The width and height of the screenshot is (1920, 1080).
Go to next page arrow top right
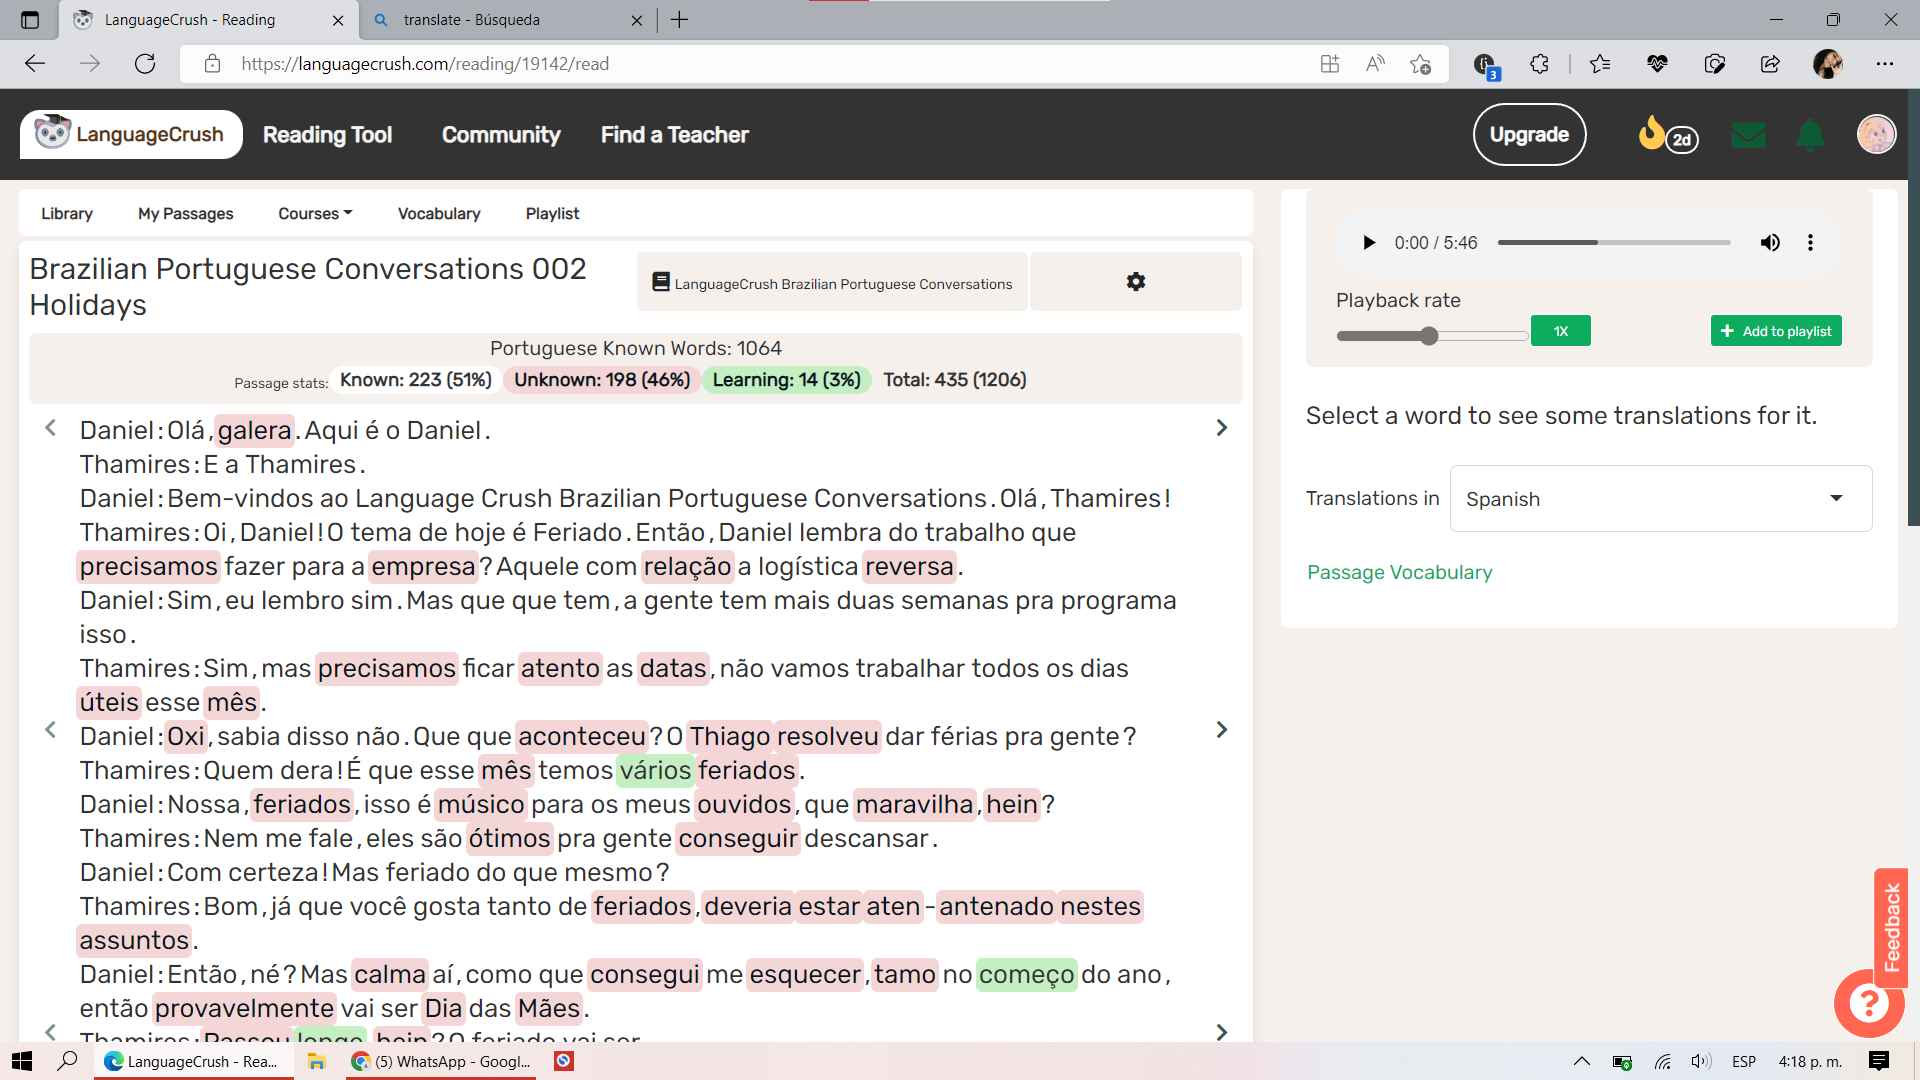click(1221, 428)
